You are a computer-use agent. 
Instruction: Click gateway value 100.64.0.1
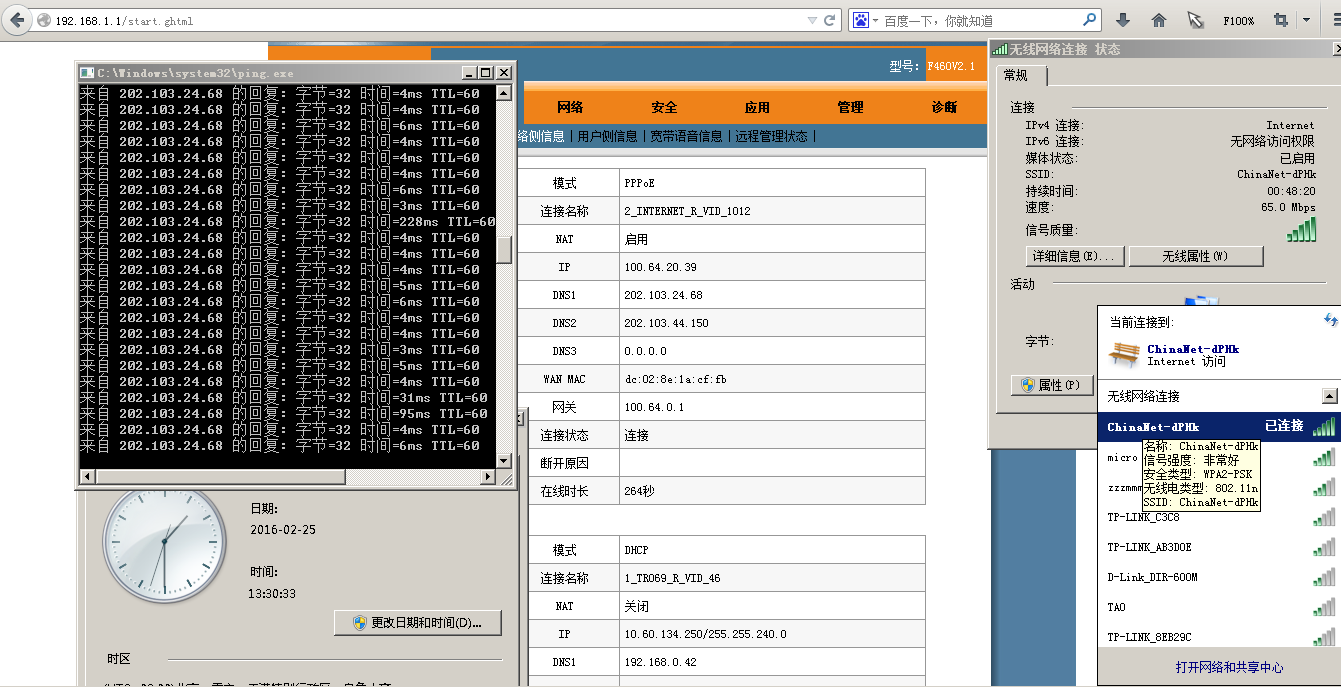(654, 408)
